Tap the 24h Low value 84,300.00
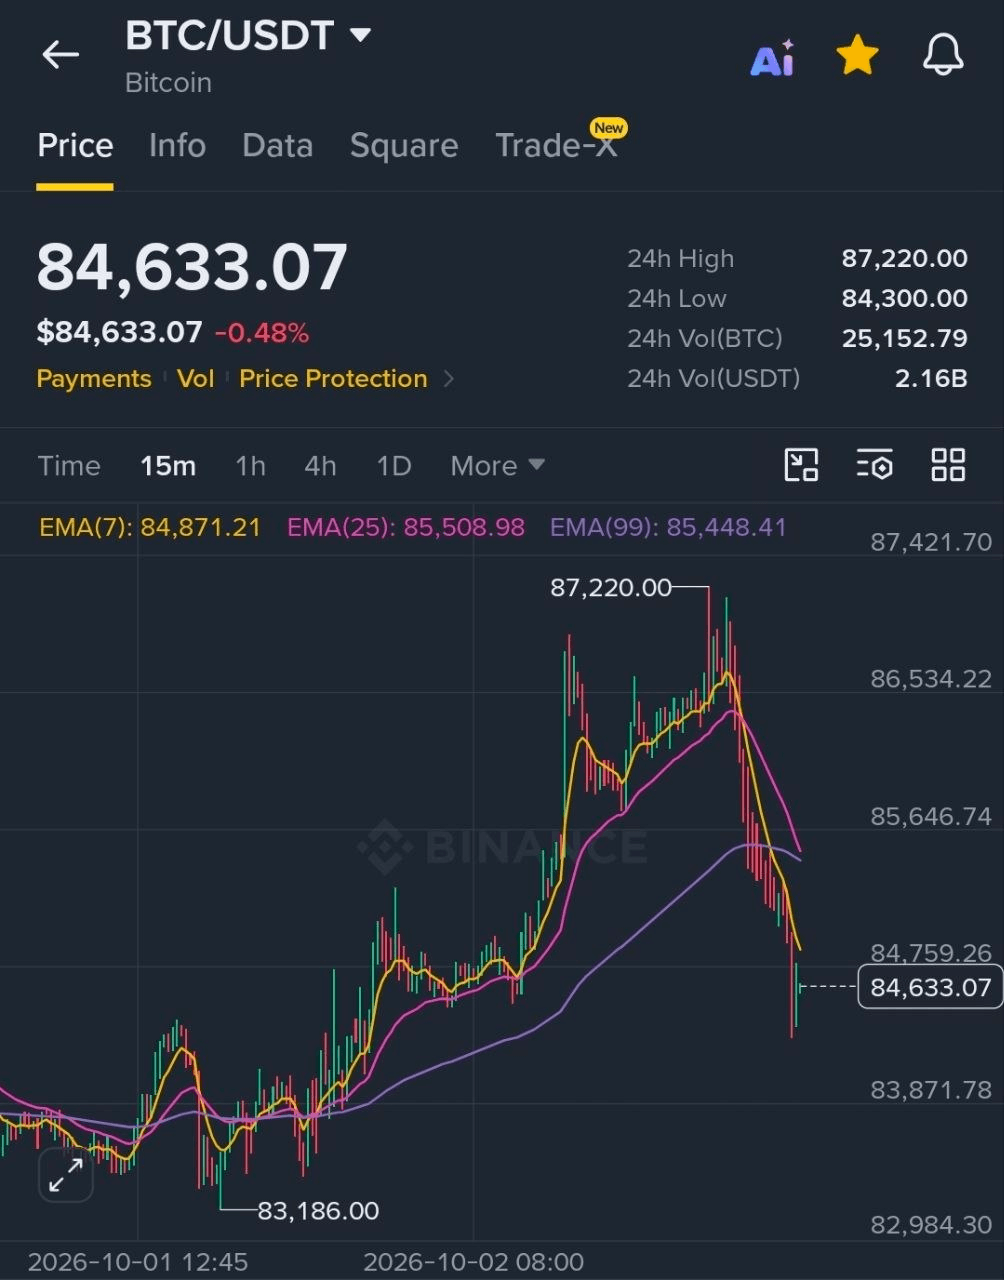The width and height of the screenshot is (1004, 1280). coord(904,299)
